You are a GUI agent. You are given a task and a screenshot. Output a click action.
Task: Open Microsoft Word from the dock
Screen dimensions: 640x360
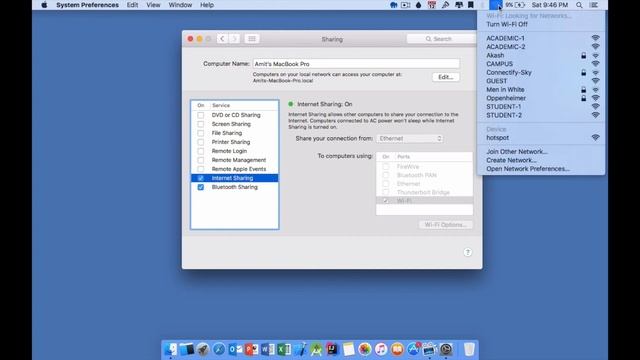pos(268,349)
